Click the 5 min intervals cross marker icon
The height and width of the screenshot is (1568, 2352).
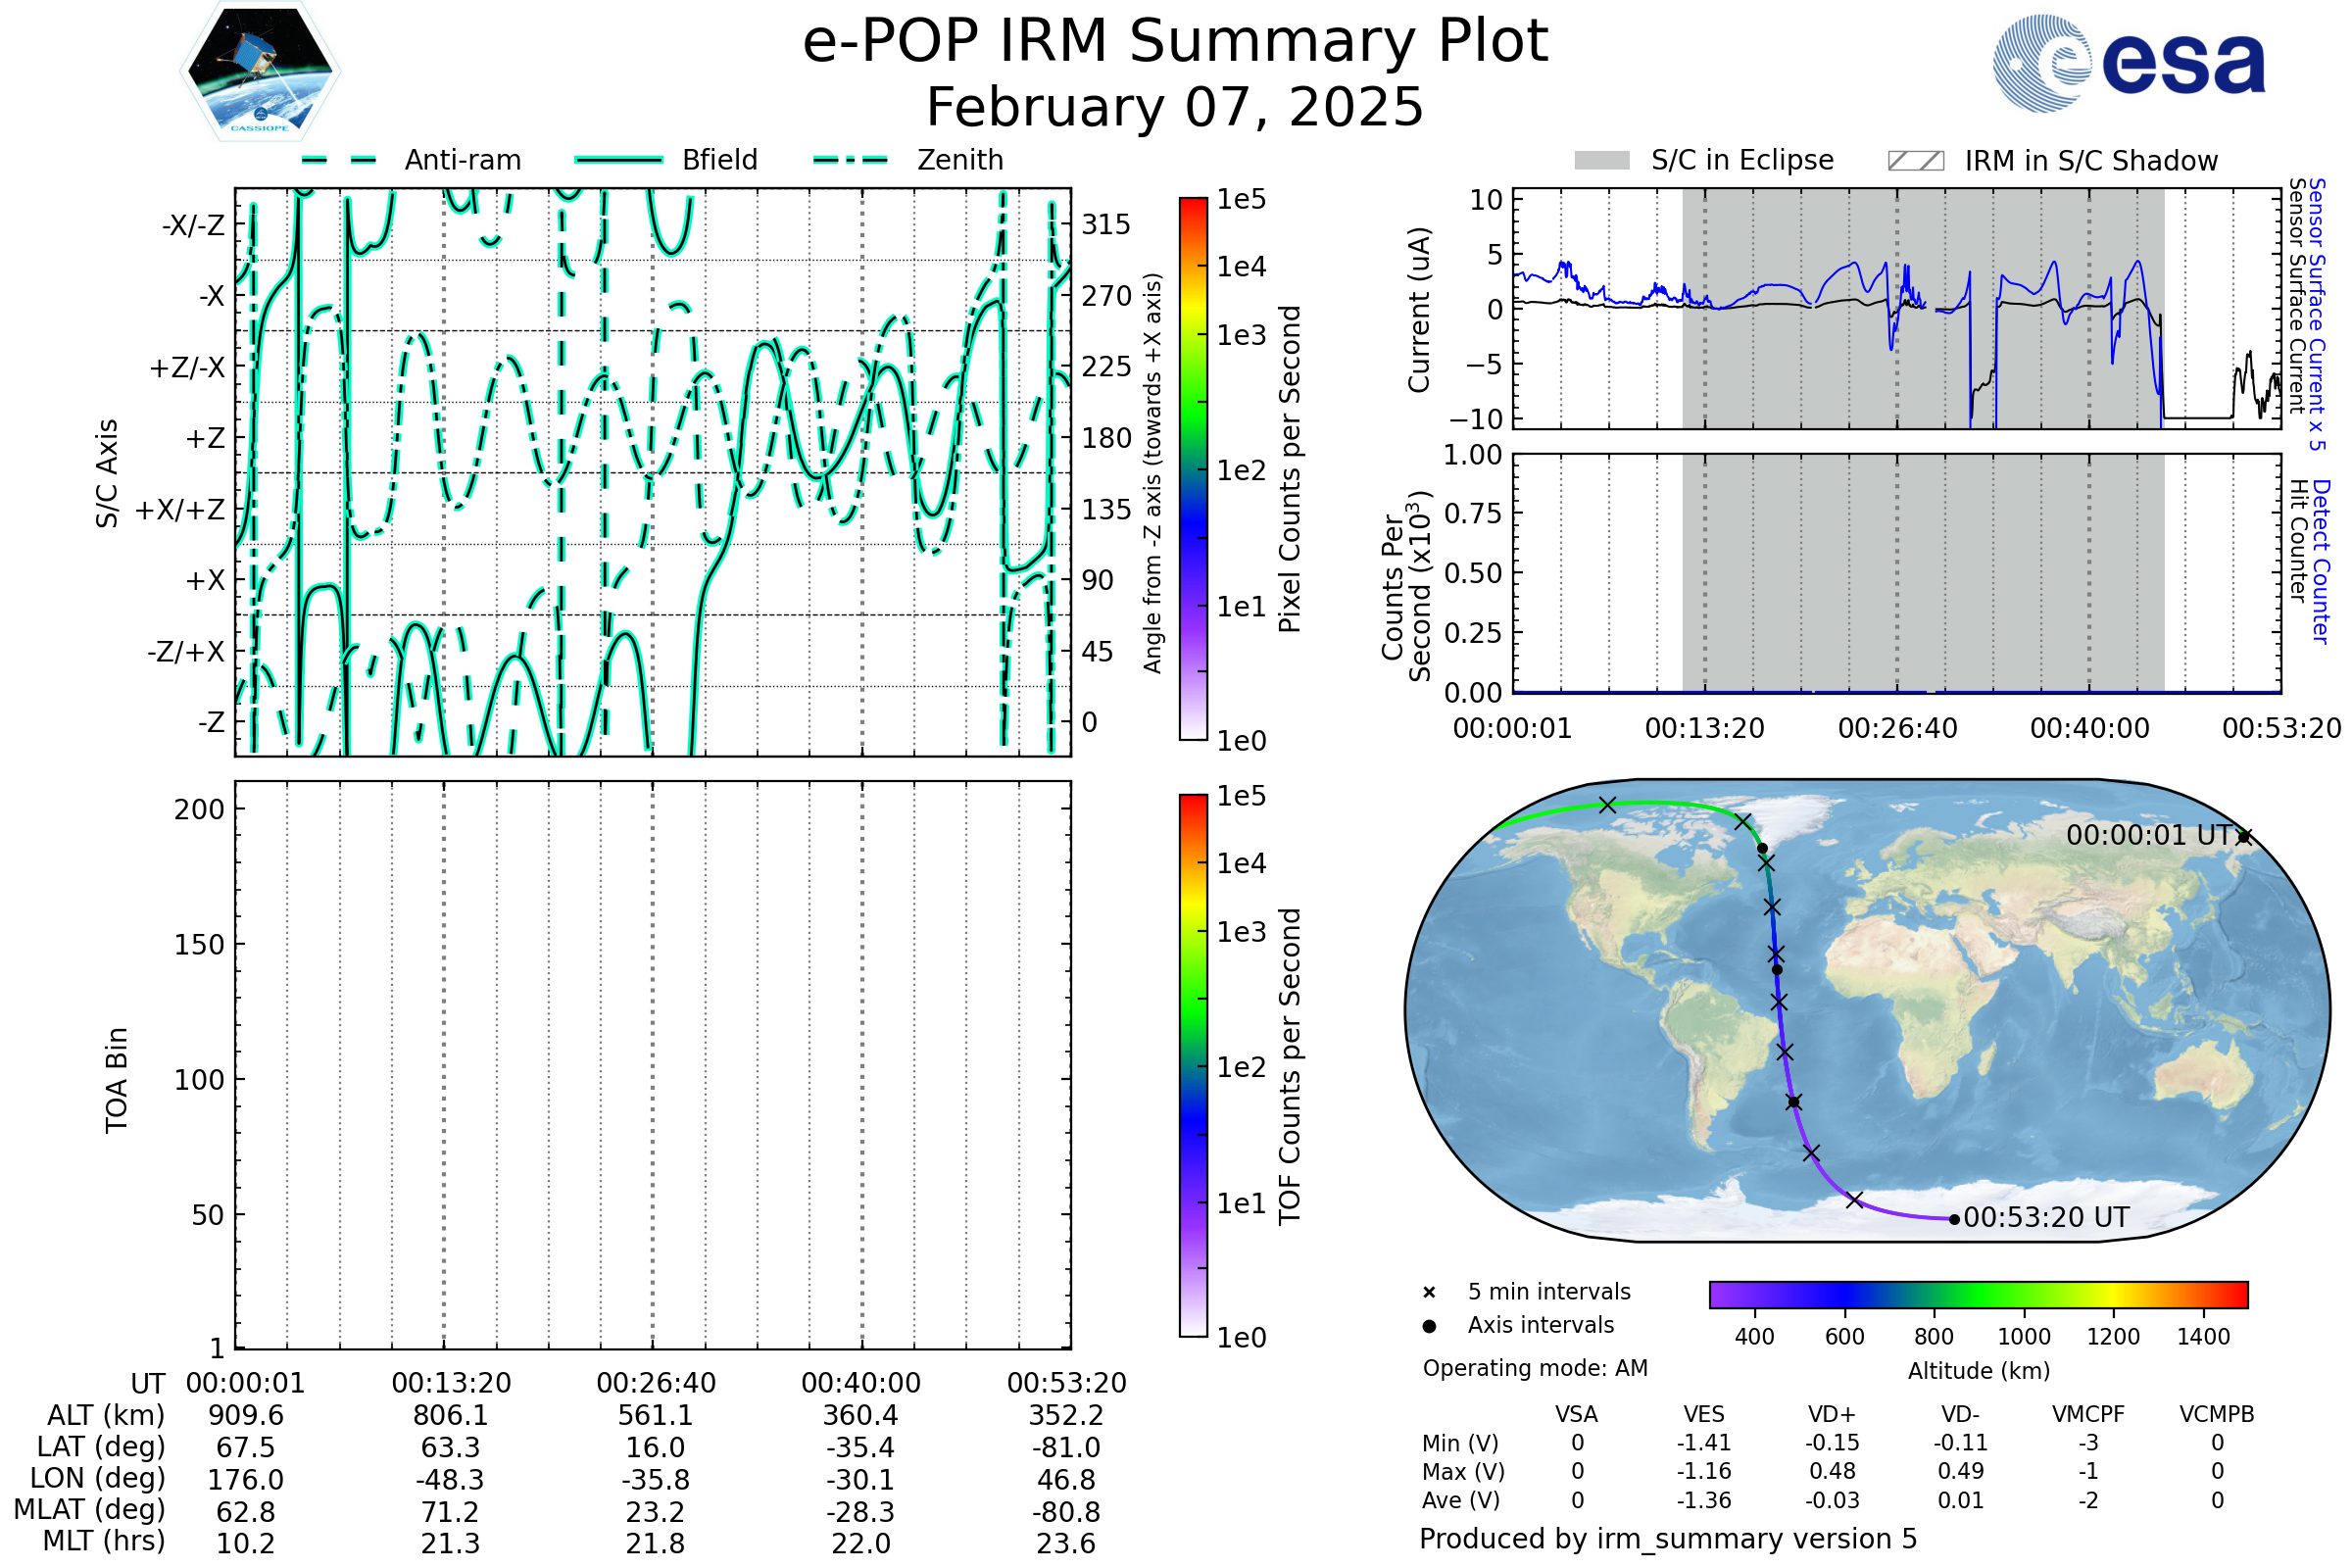point(1429,1293)
